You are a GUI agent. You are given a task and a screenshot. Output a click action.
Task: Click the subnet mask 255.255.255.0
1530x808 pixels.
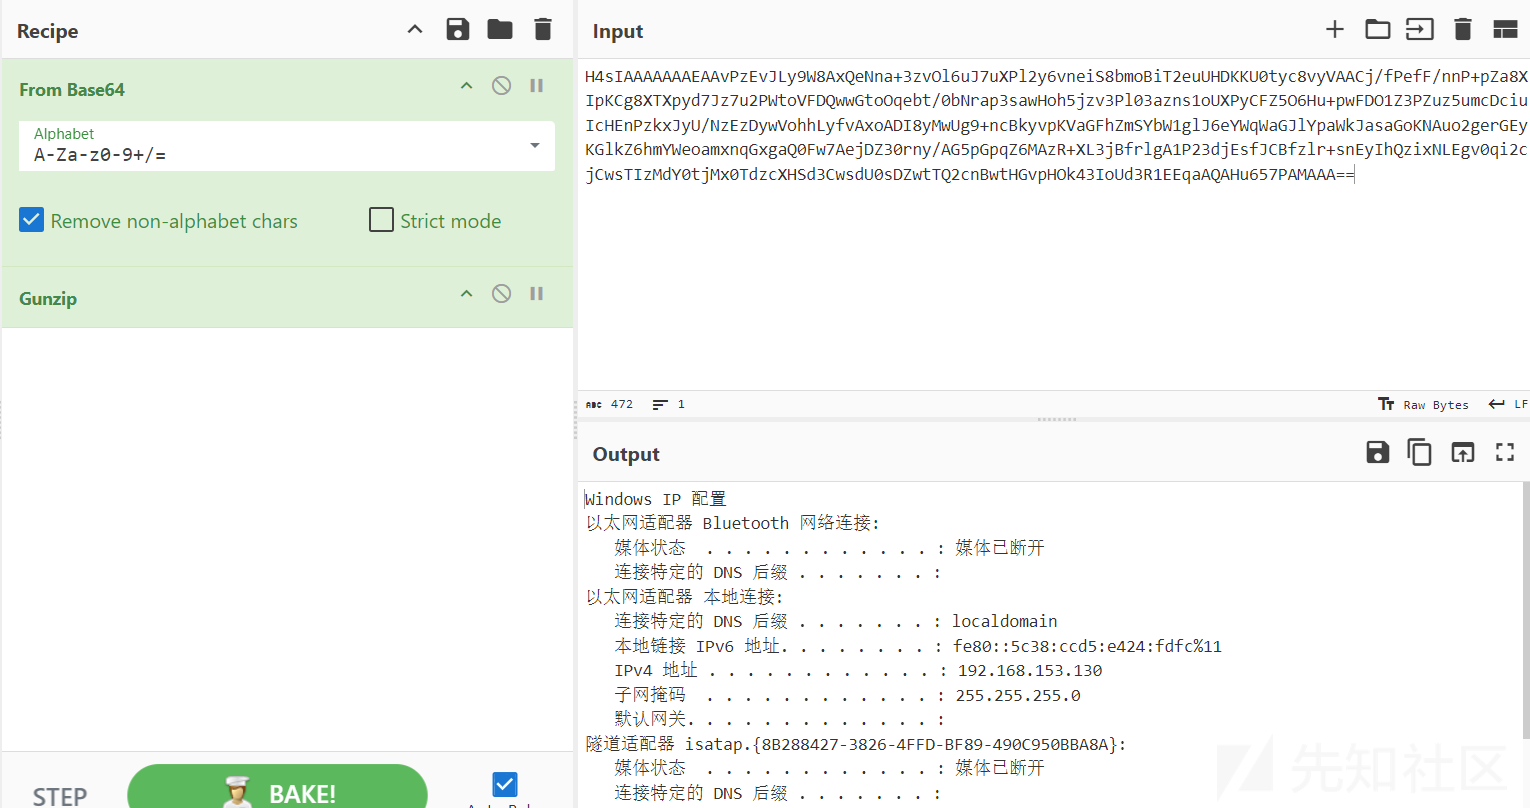1018,695
